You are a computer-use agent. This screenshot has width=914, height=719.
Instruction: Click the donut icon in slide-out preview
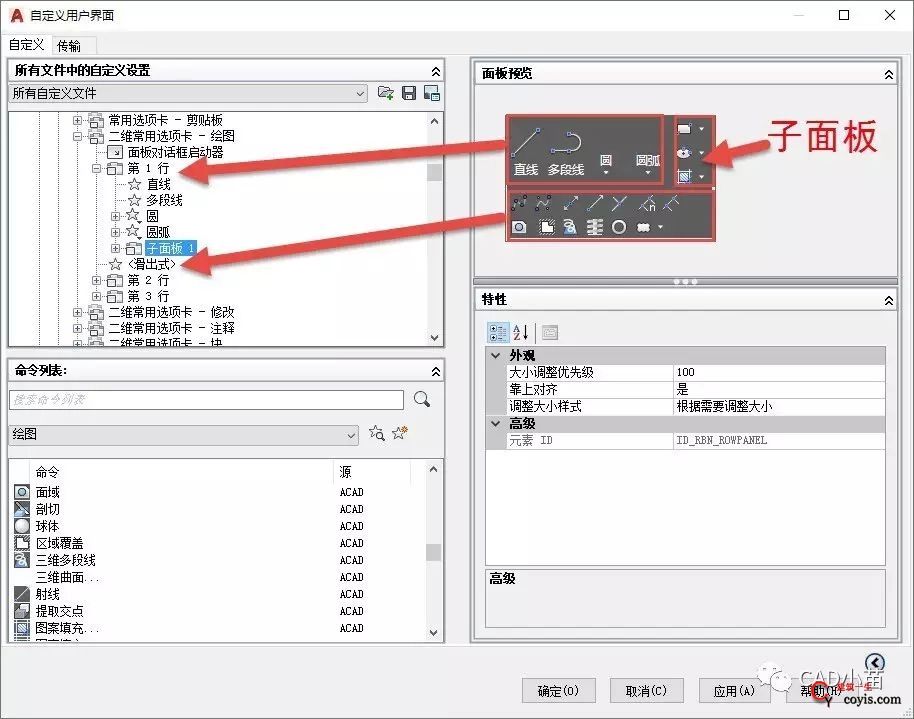coord(619,227)
